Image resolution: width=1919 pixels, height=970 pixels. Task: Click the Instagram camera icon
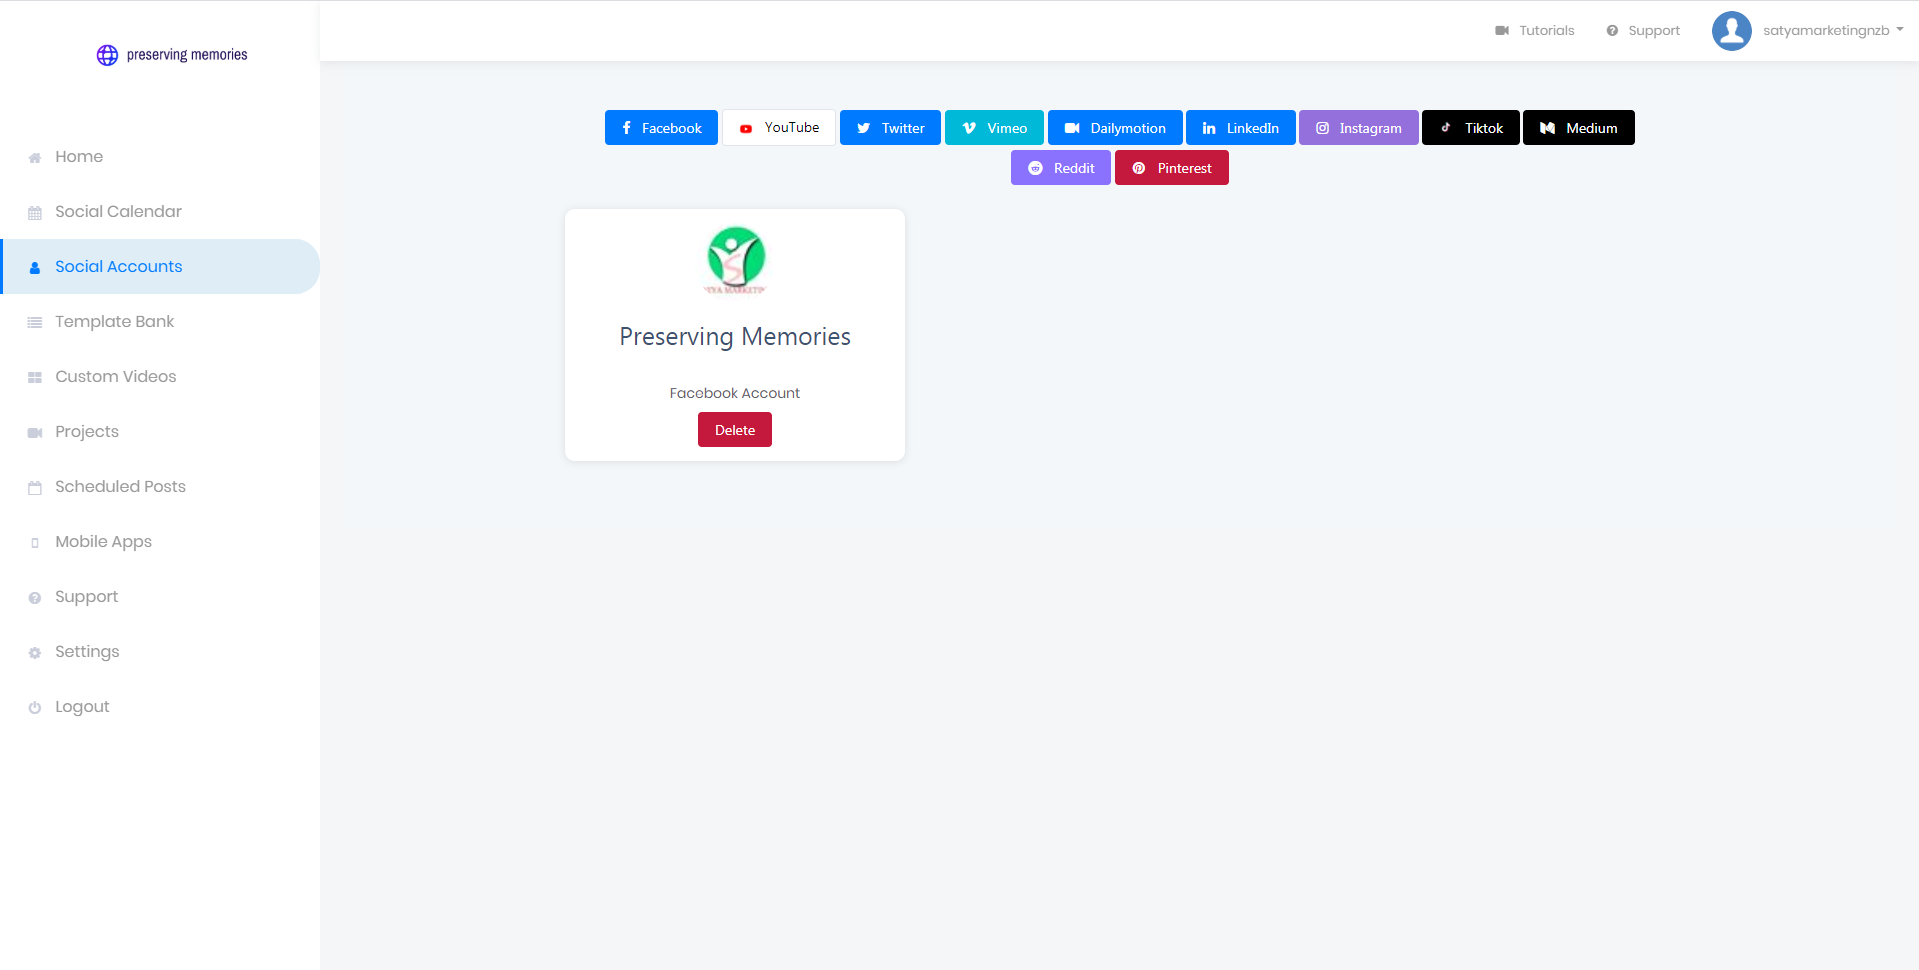[x=1322, y=128]
